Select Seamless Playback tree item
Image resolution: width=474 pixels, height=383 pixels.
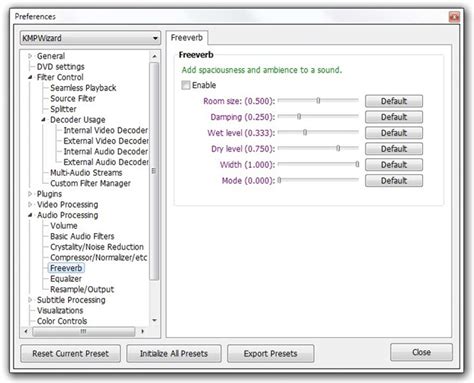83,88
